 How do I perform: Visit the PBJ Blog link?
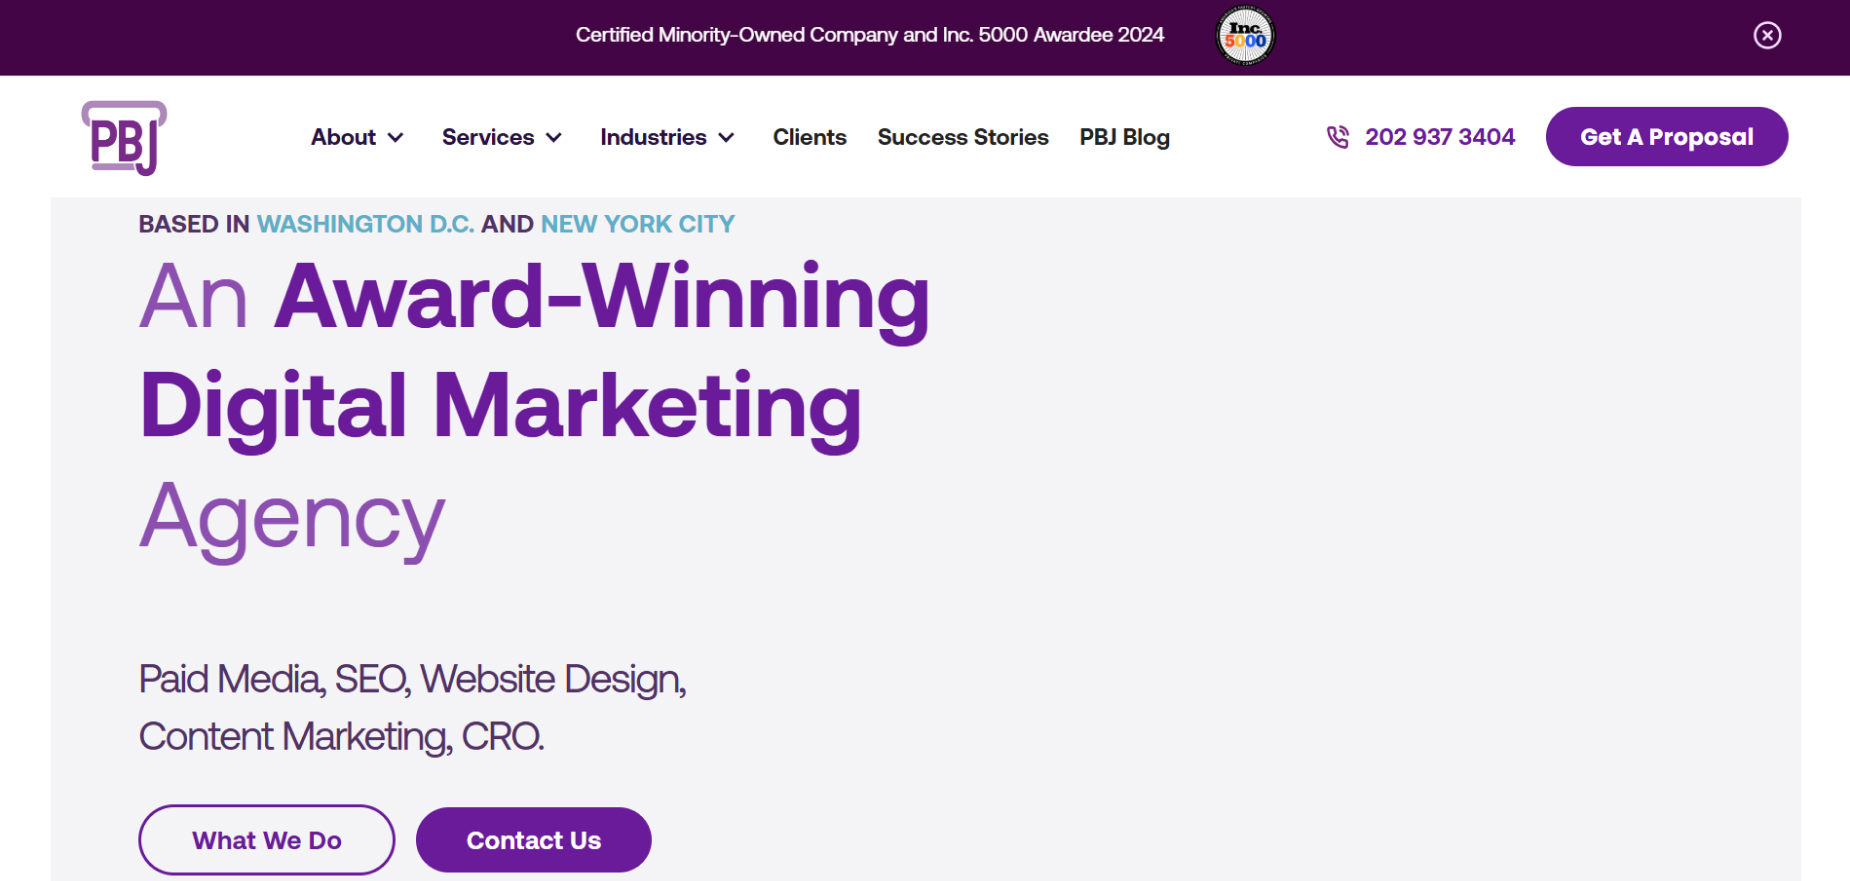pos(1124,137)
